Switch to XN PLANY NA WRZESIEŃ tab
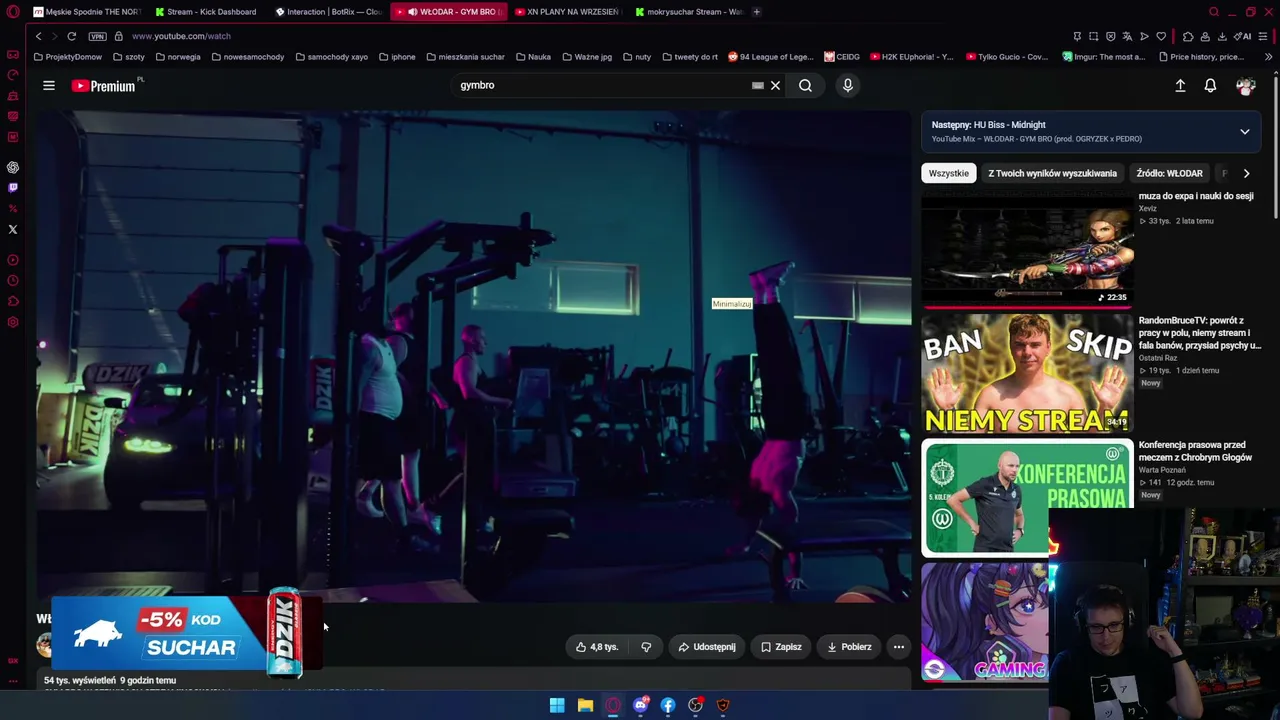Screen dimensions: 1280x720 click(x=567, y=12)
